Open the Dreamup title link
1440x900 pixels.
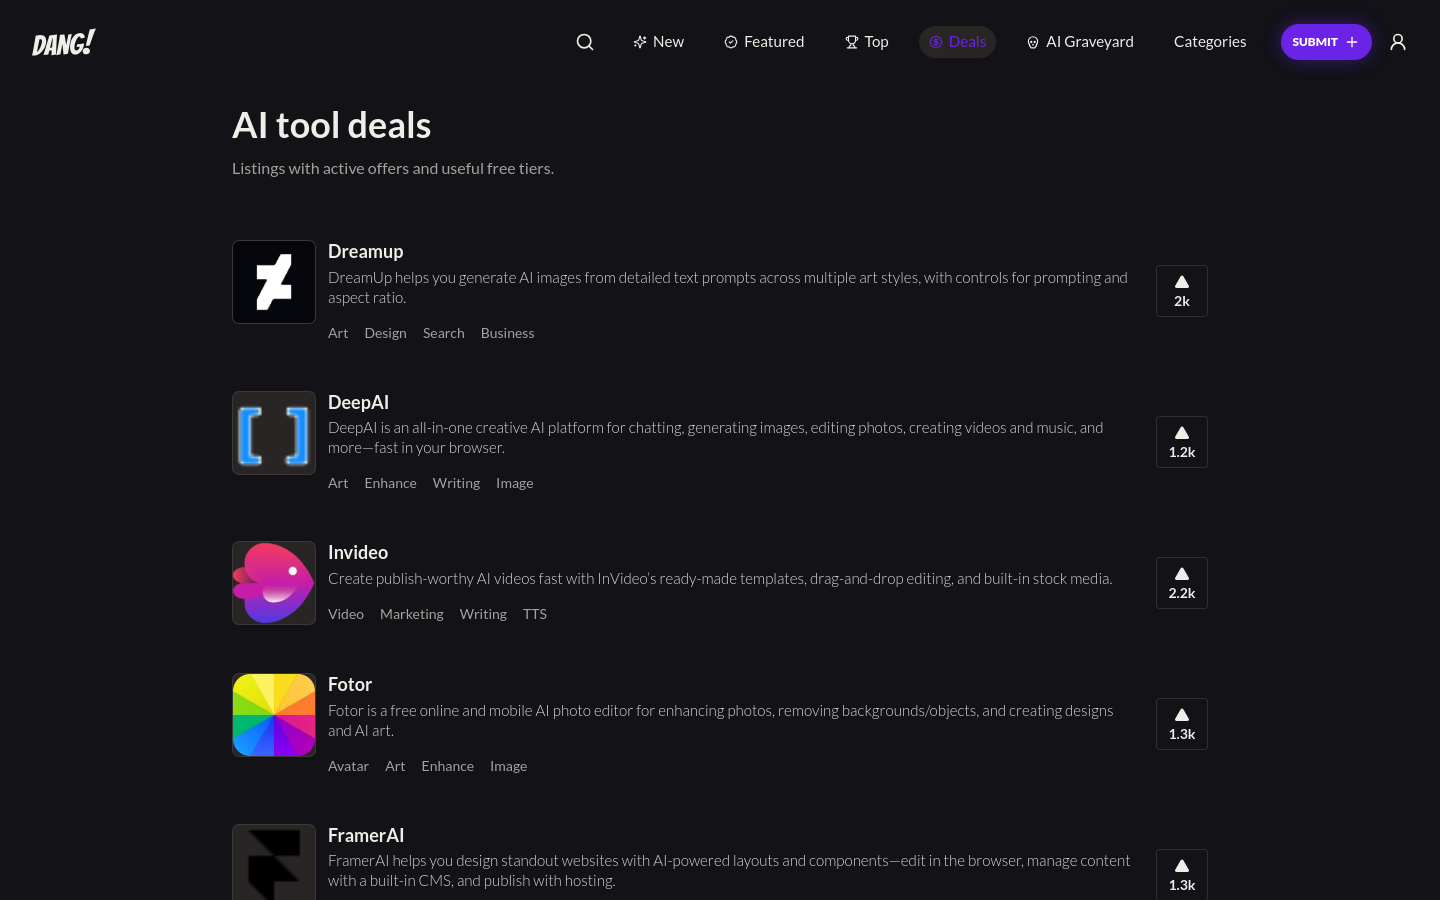click(366, 251)
